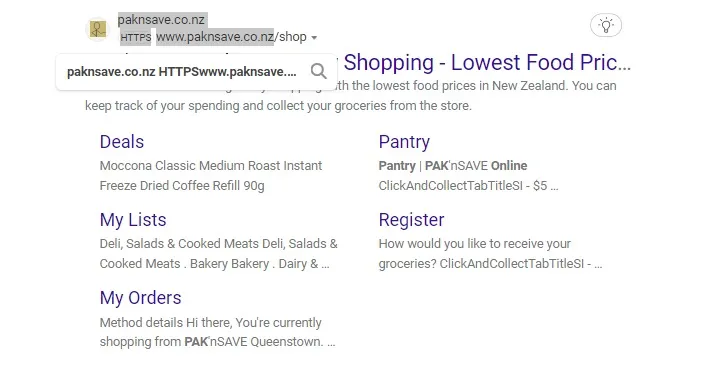Click the paknsave.co.nz site name
Image resolution: width=702 pixels, height=375 pixels.
[161, 20]
